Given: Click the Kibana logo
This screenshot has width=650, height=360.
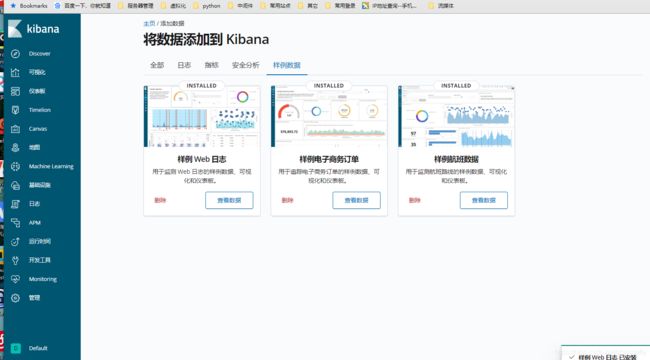Looking at the screenshot, I should point(33,29).
